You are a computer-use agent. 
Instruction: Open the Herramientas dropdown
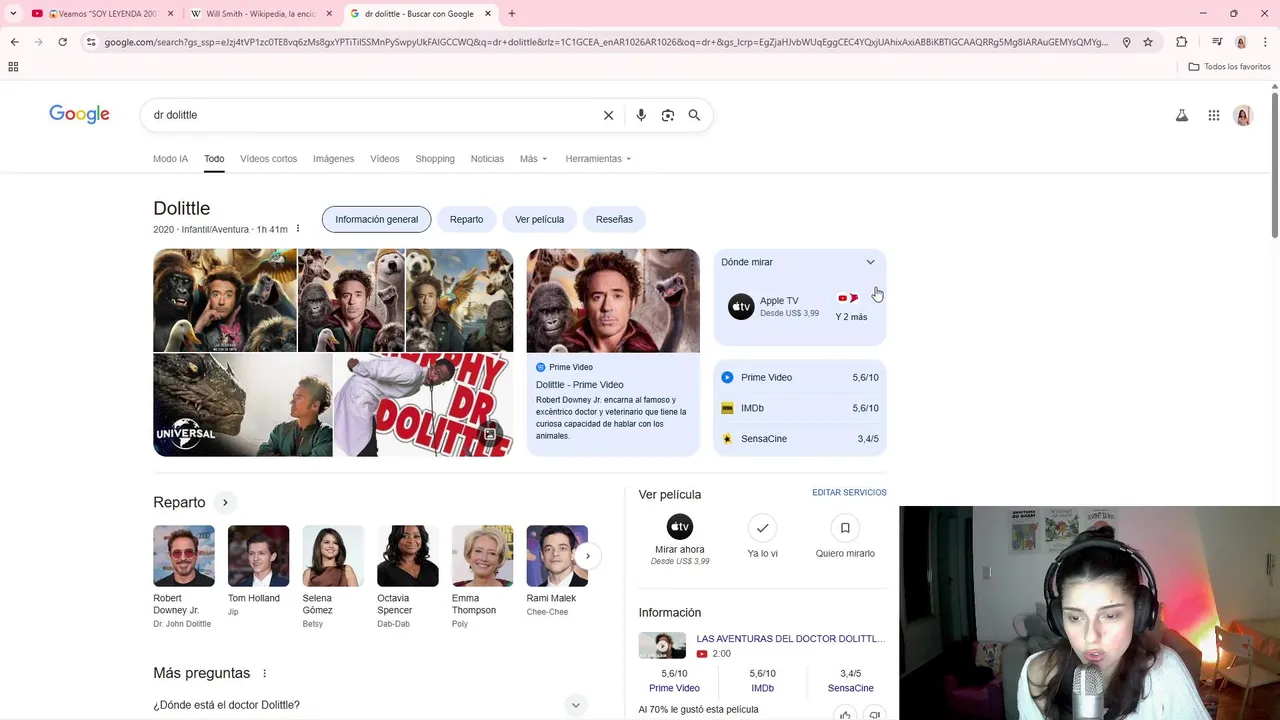click(598, 159)
